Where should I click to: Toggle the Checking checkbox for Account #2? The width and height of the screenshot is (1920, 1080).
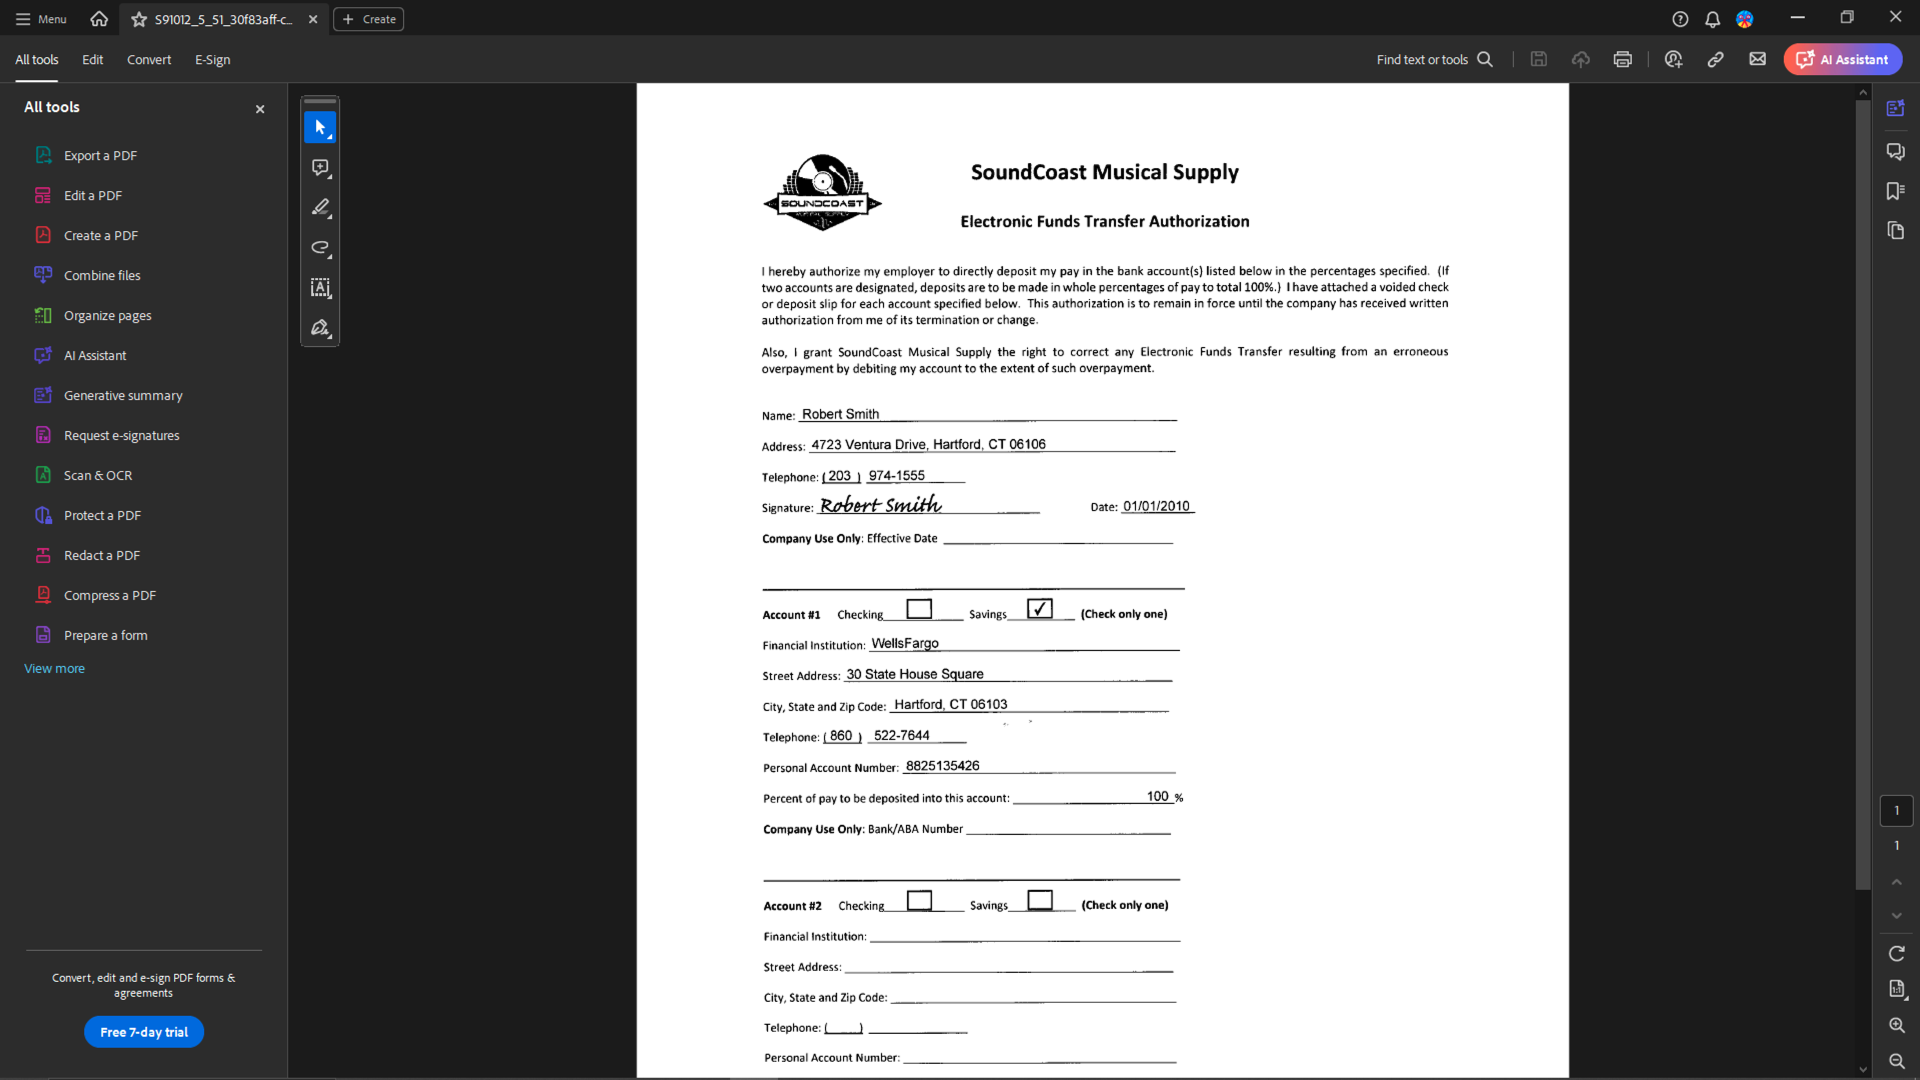pyautogui.click(x=919, y=899)
